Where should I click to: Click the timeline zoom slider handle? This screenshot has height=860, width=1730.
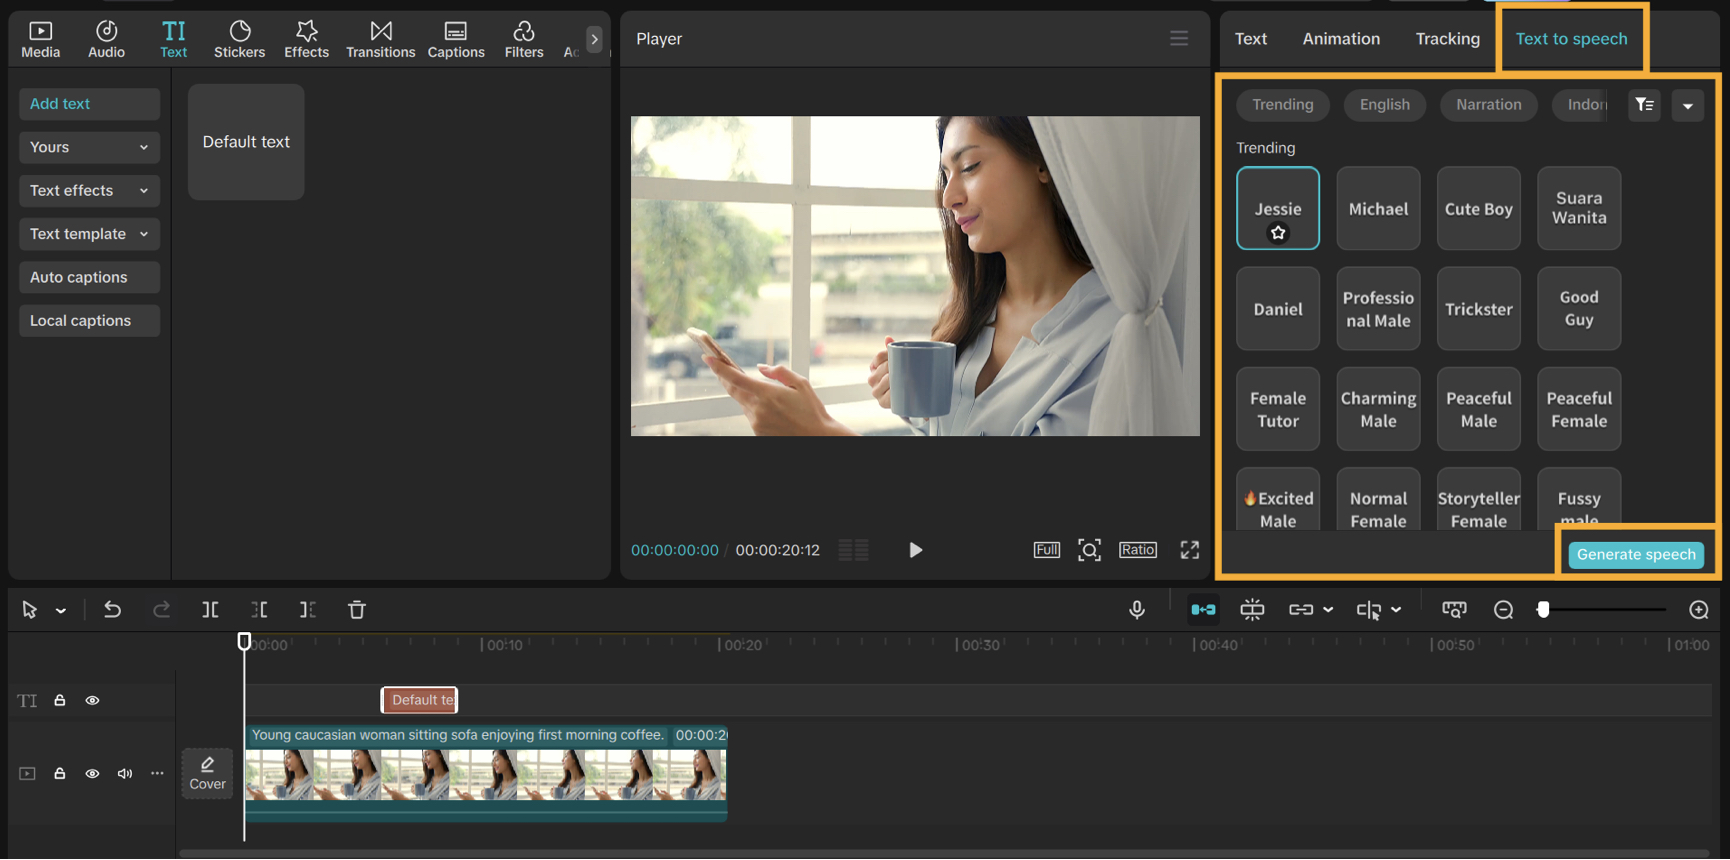pyautogui.click(x=1543, y=610)
